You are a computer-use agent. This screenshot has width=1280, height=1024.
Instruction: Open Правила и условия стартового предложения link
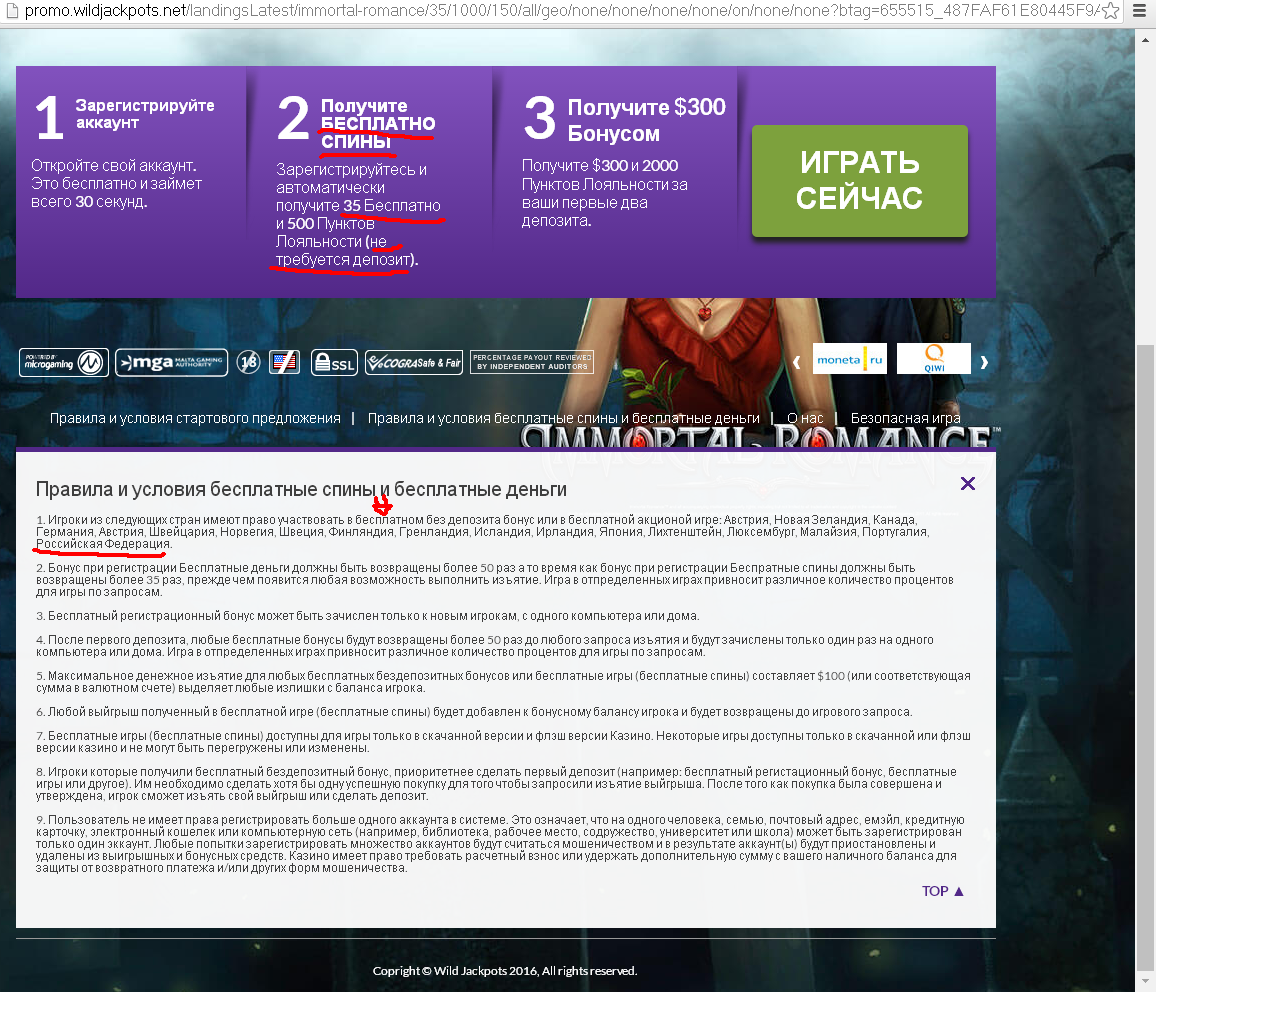click(195, 418)
